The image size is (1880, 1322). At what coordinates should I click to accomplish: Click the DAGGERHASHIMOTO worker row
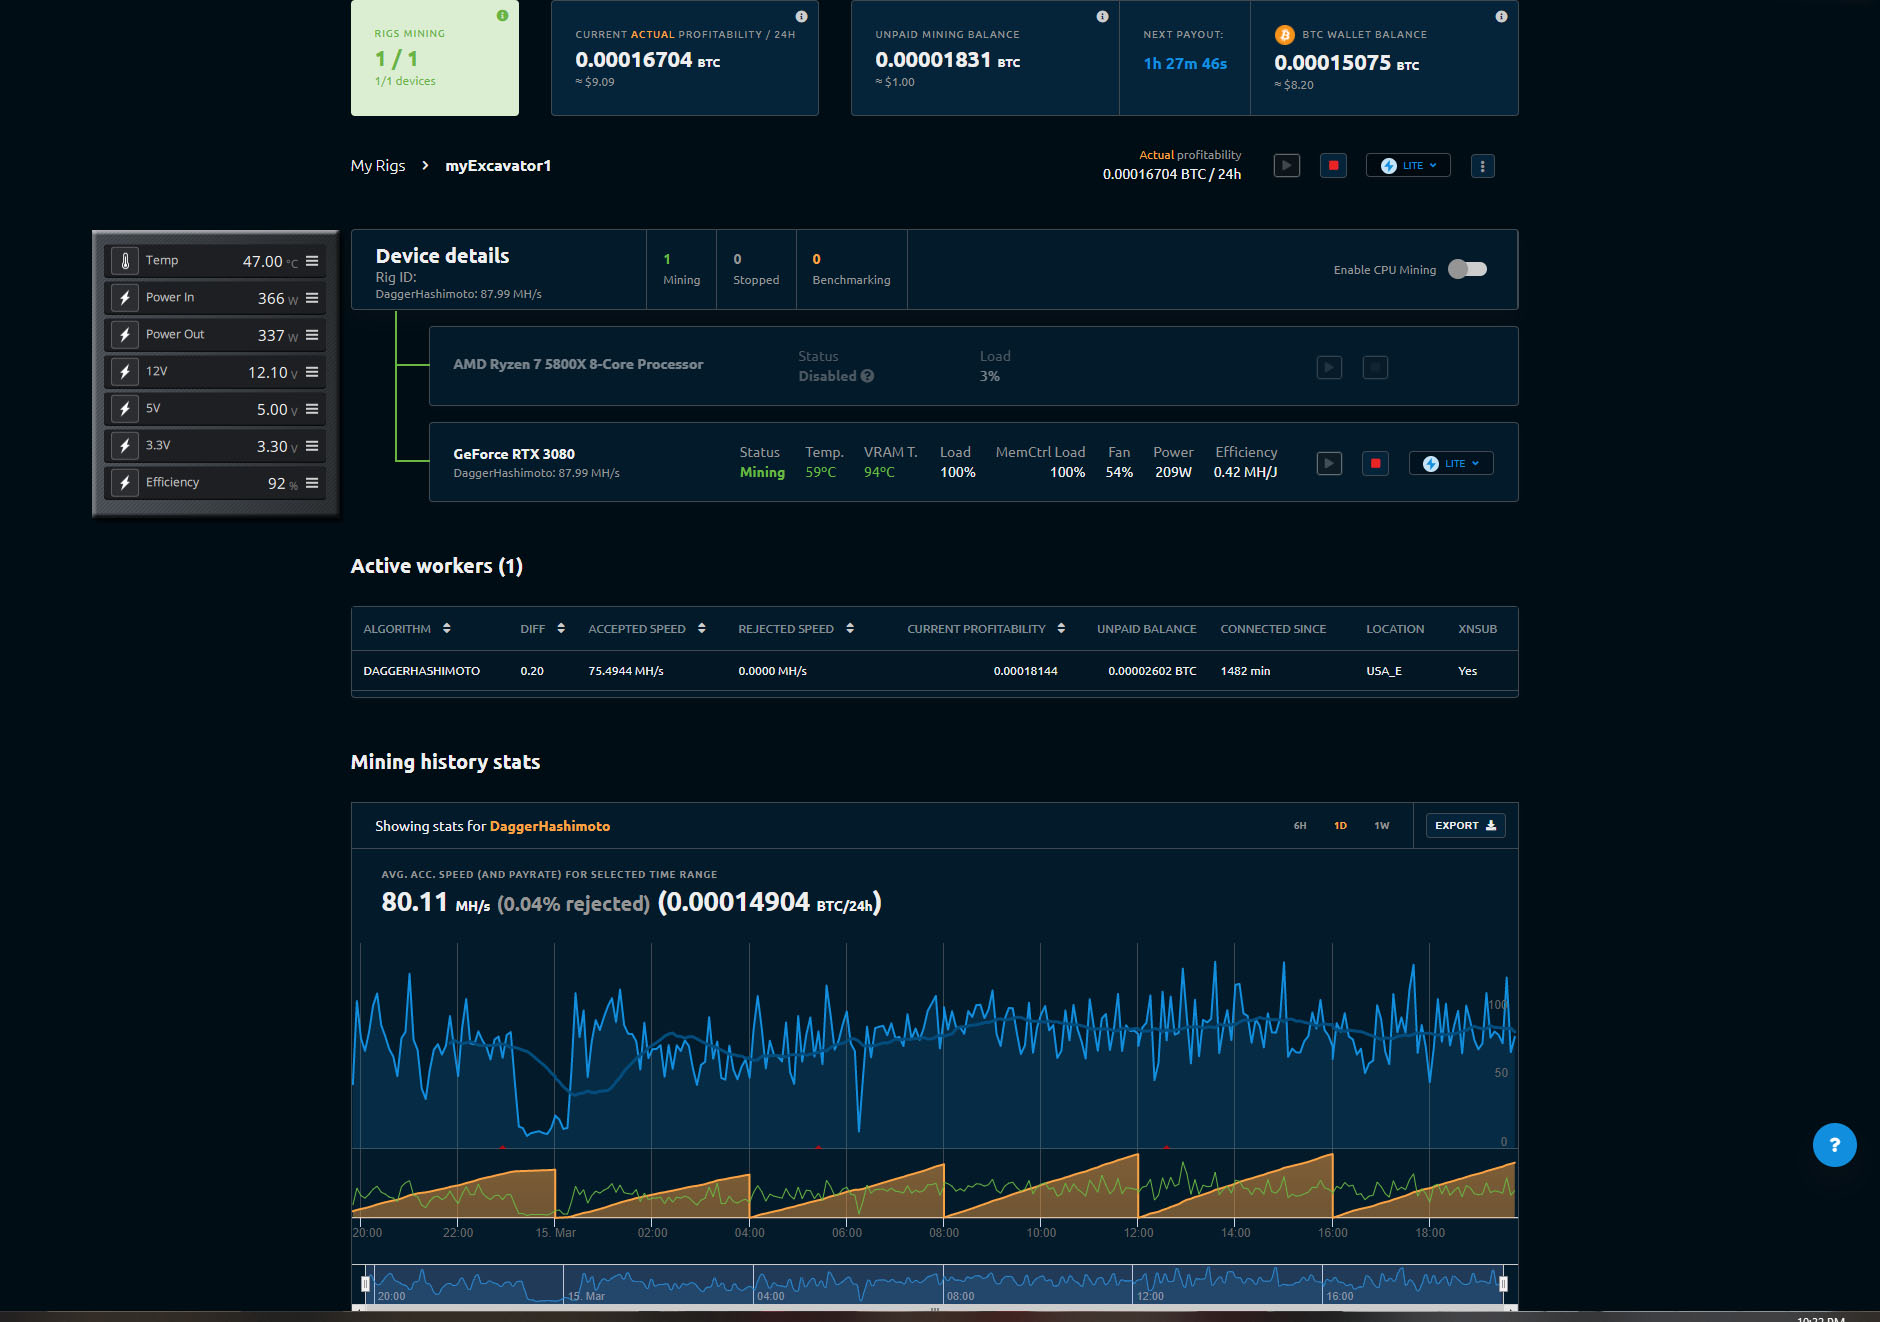935,671
